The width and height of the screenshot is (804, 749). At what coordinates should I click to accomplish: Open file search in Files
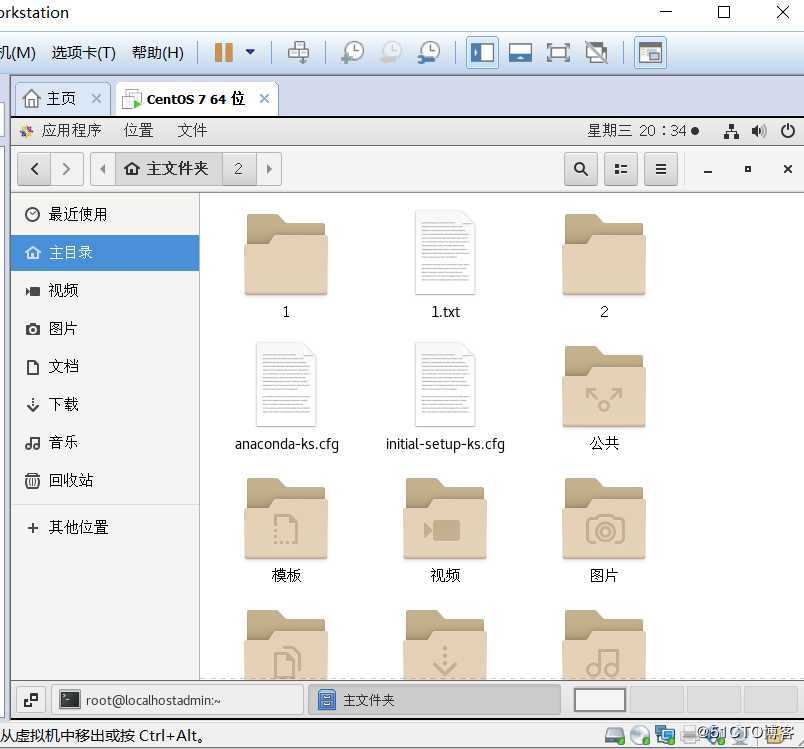click(x=580, y=169)
